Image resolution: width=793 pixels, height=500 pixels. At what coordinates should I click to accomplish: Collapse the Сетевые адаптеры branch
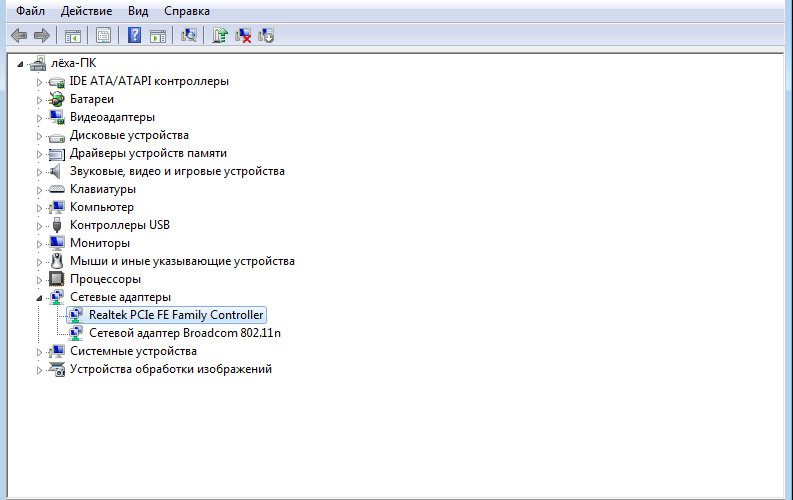tap(39, 298)
